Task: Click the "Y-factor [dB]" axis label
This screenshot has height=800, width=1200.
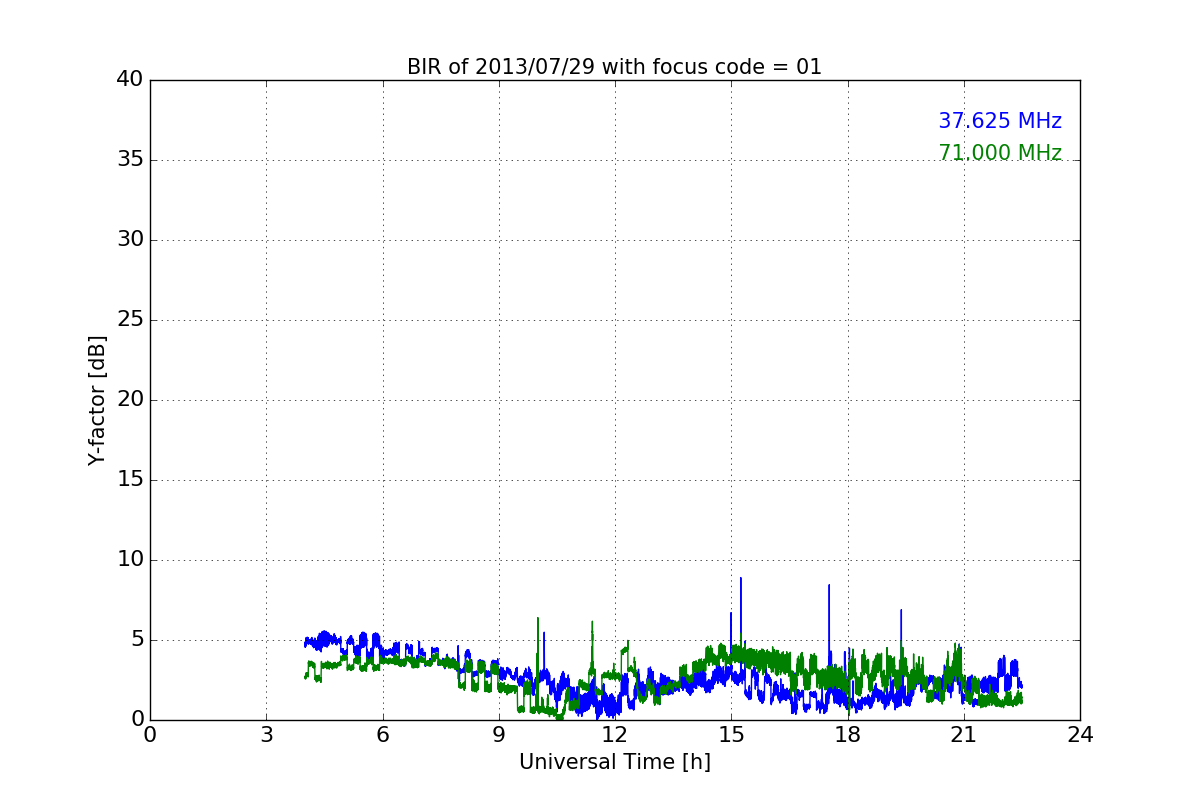Action: tap(97, 400)
